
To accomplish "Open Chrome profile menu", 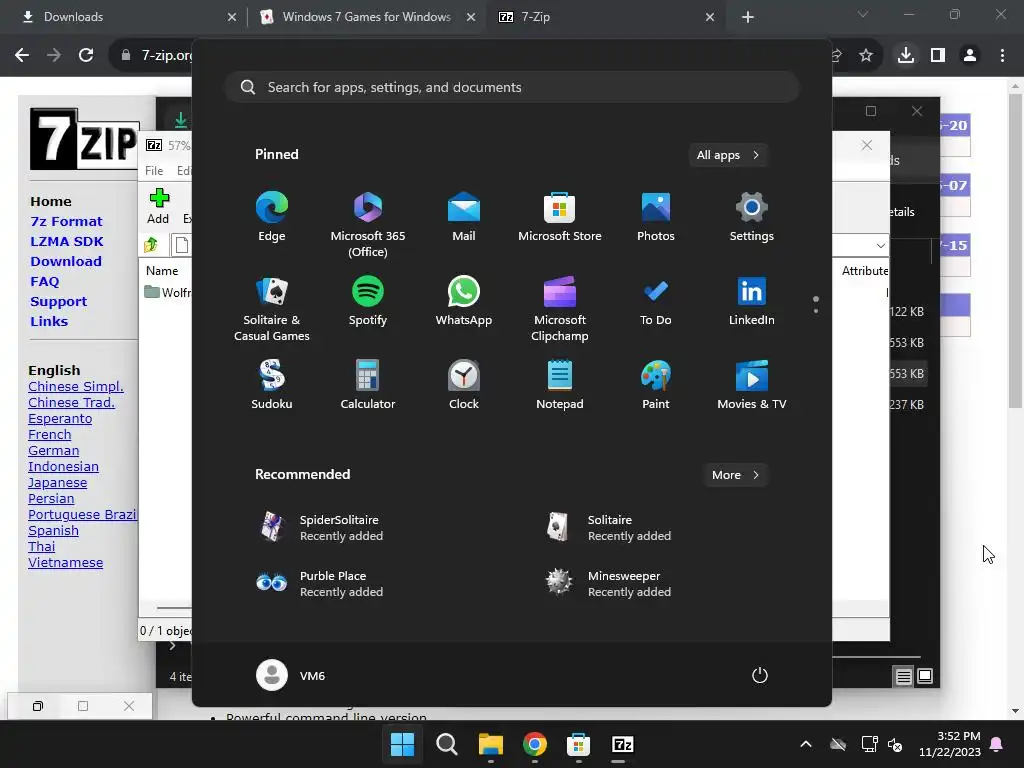I will pyautogui.click(x=970, y=56).
